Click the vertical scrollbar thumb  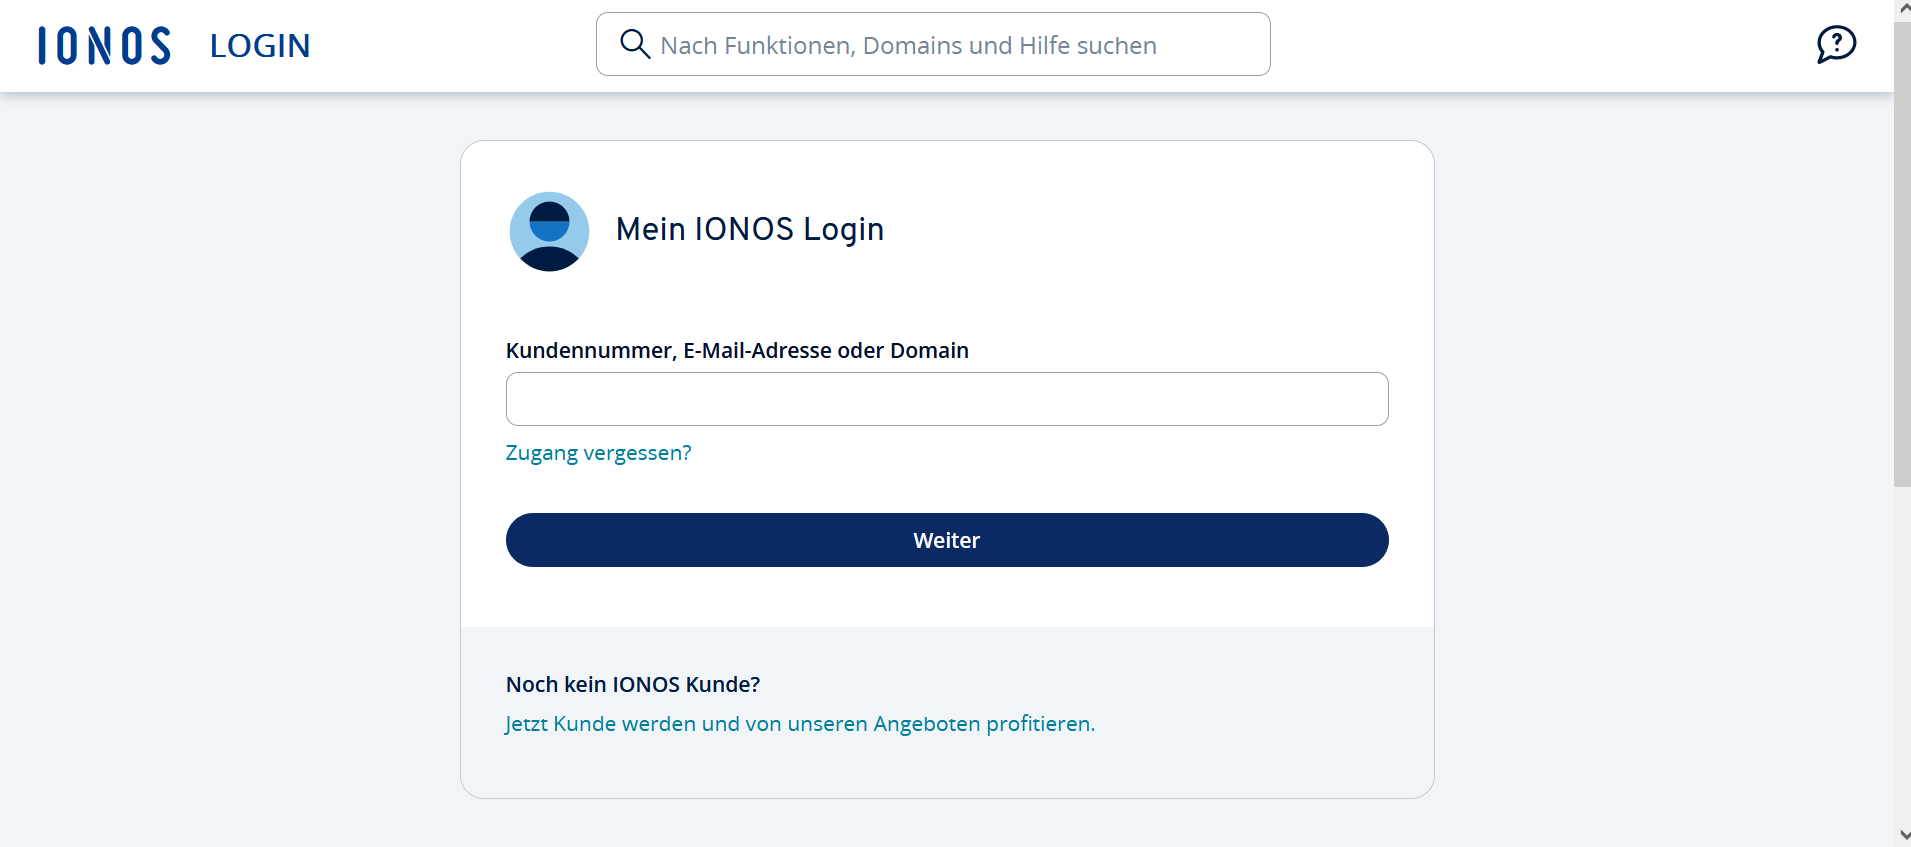click(x=1902, y=254)
